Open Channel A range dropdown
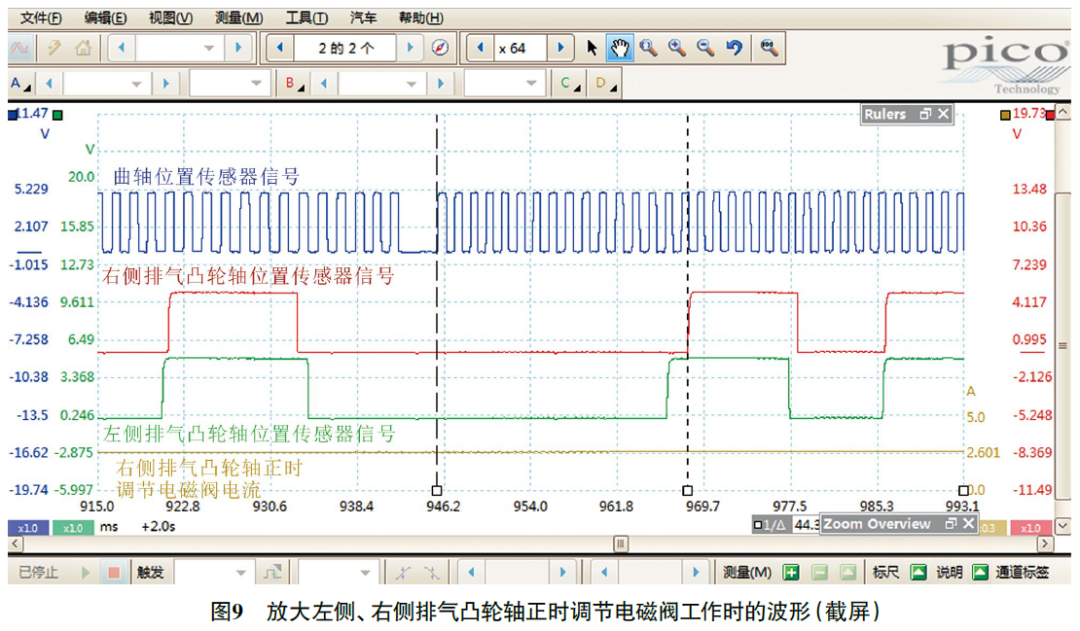Image resolution: width=1080 pixels, height=631 pixels. click(x=136, y=84)
